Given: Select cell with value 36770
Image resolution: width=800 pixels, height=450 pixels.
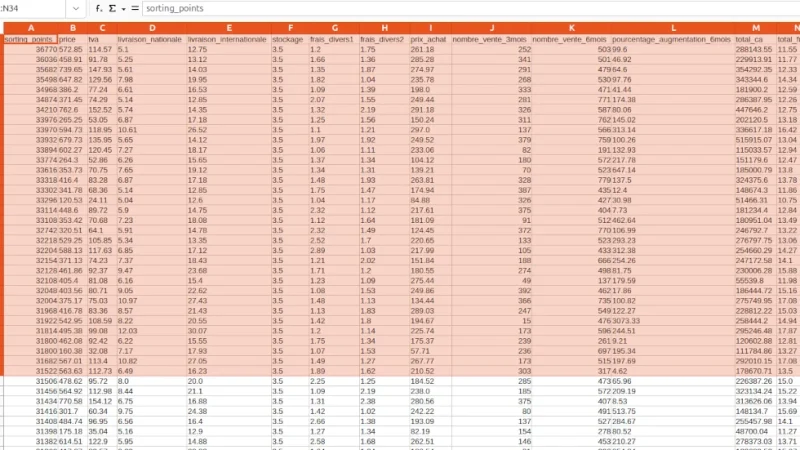Looking at the screenshot, I should pyautogui.click(x=31, y=49).
